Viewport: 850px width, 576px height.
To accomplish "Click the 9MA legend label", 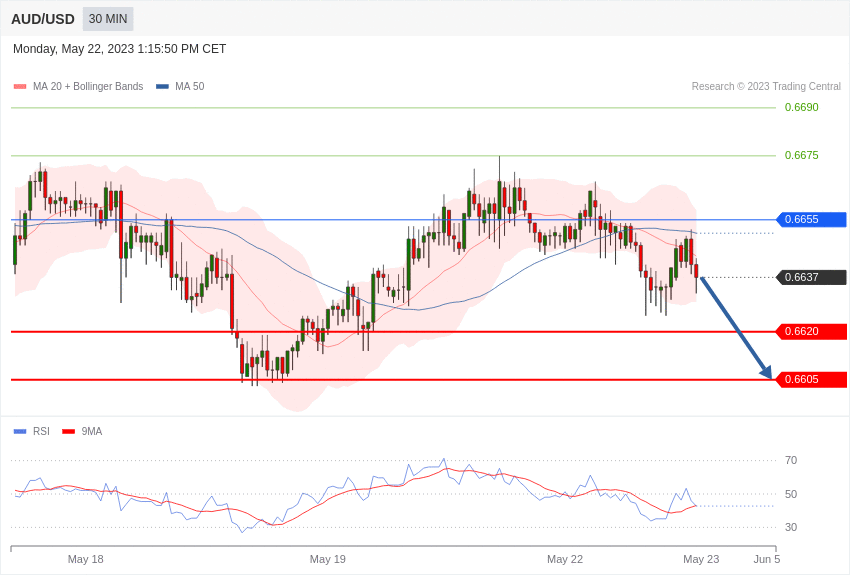I will (92, 432).
